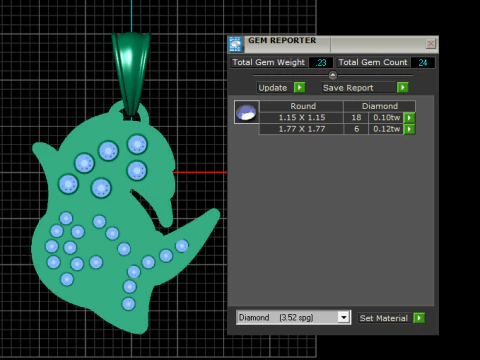This screenshot has height=360, width=480.
Task: Click the quantity 6 cell
Action: (x=356, y=129)
